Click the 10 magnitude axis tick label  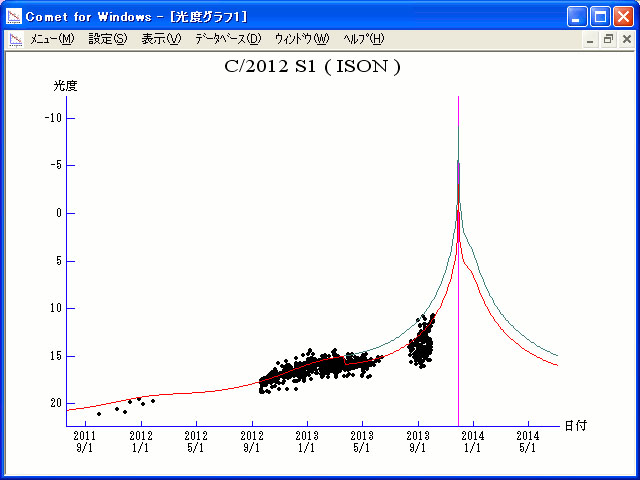(56, 308)
